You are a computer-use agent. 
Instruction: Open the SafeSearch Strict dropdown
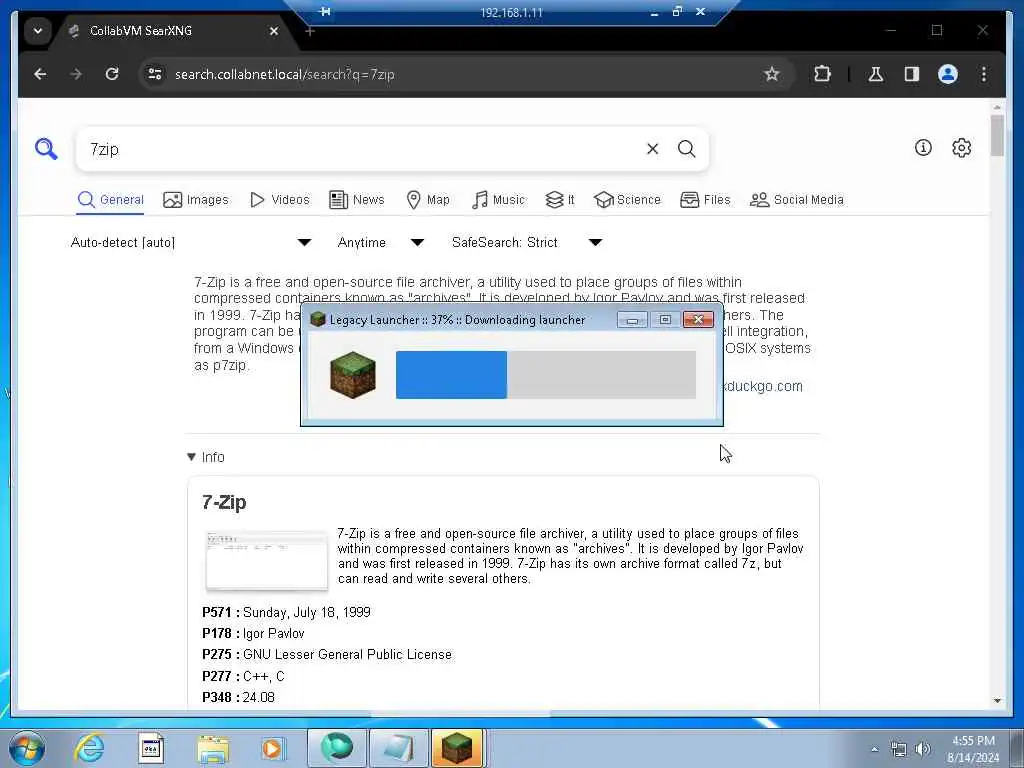coord(526,243)
